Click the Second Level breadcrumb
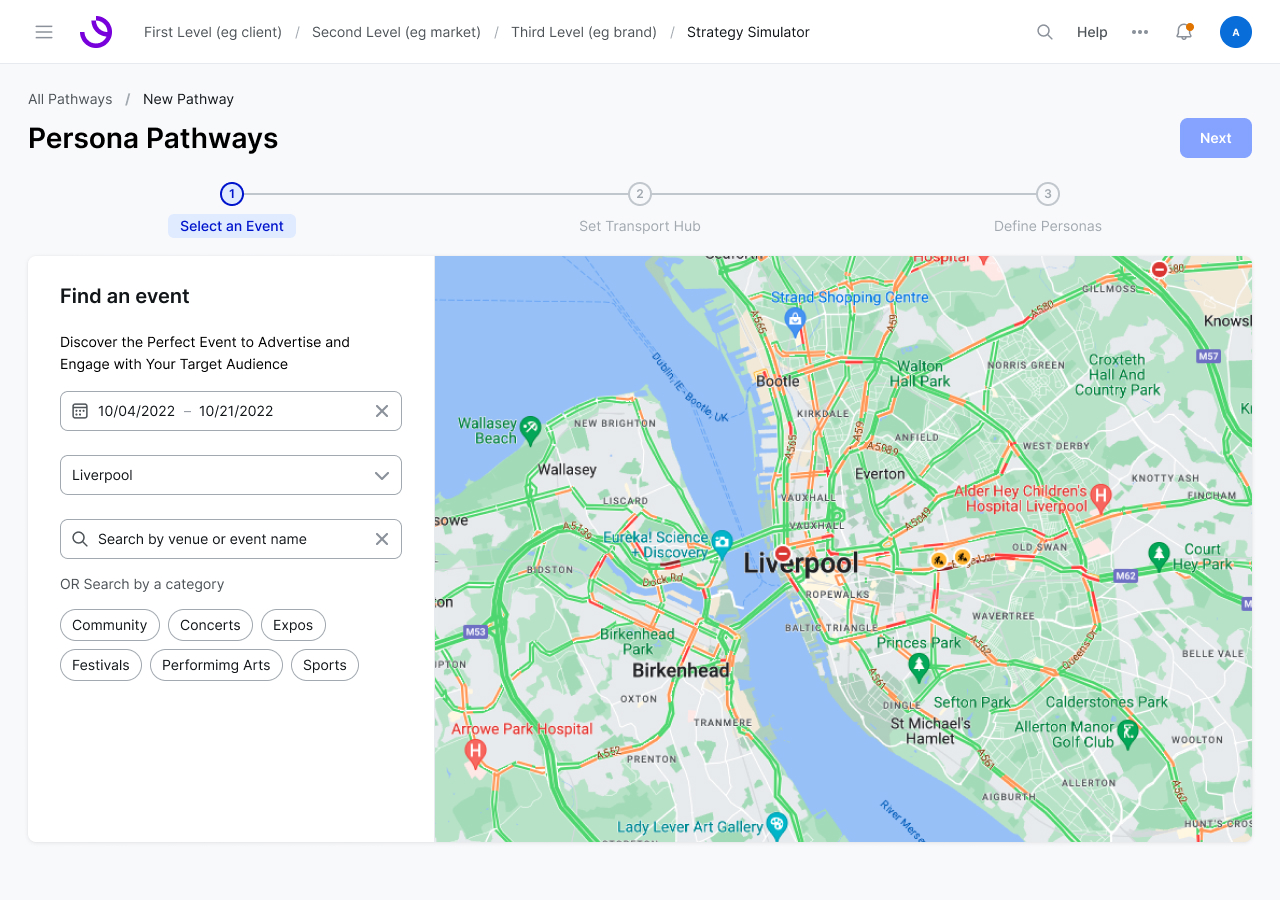The height and width of the screenshot is (900, 1280). point(396,32)
